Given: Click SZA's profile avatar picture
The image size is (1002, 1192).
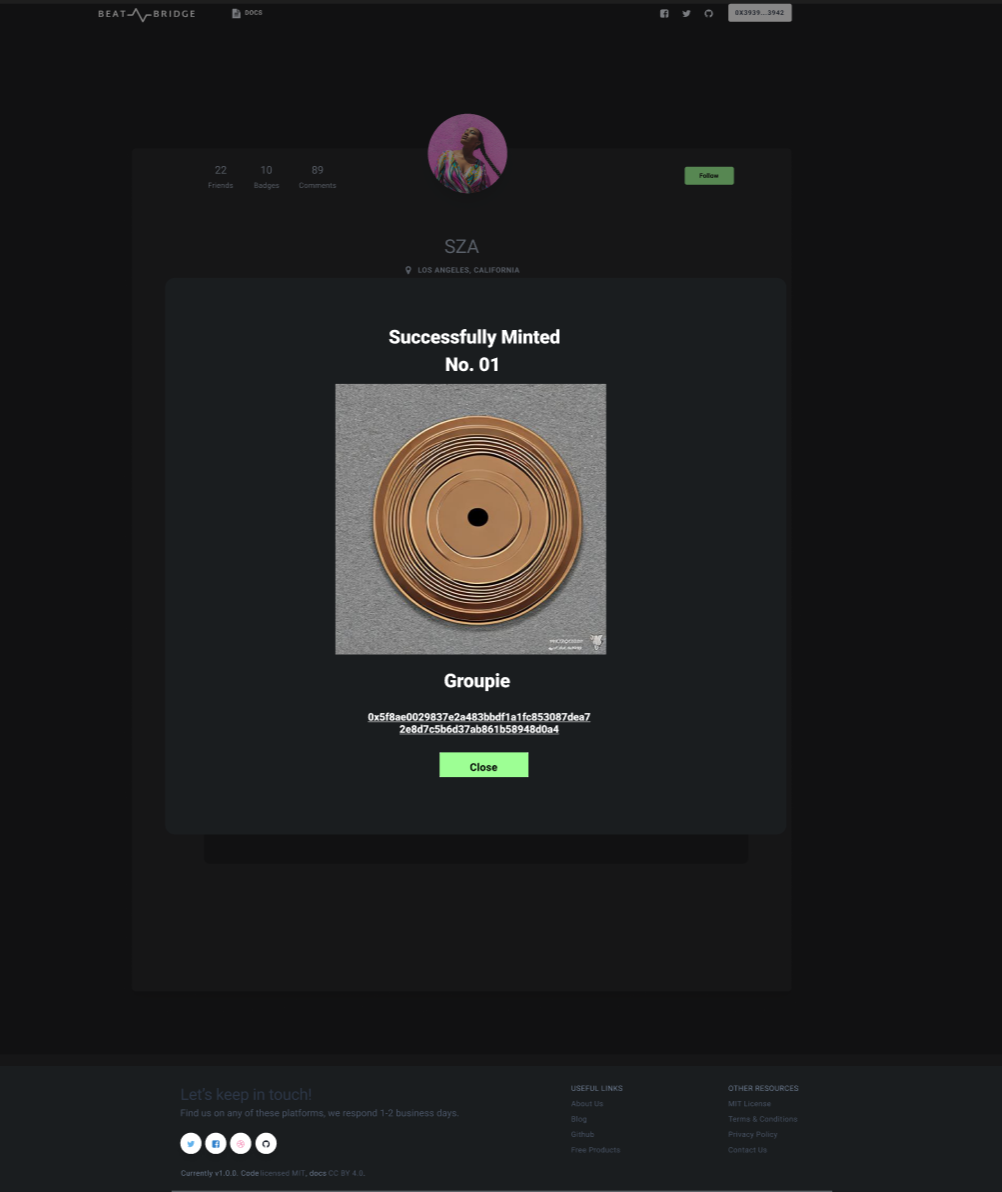Looking at the screenshot, I should point(468,154).
